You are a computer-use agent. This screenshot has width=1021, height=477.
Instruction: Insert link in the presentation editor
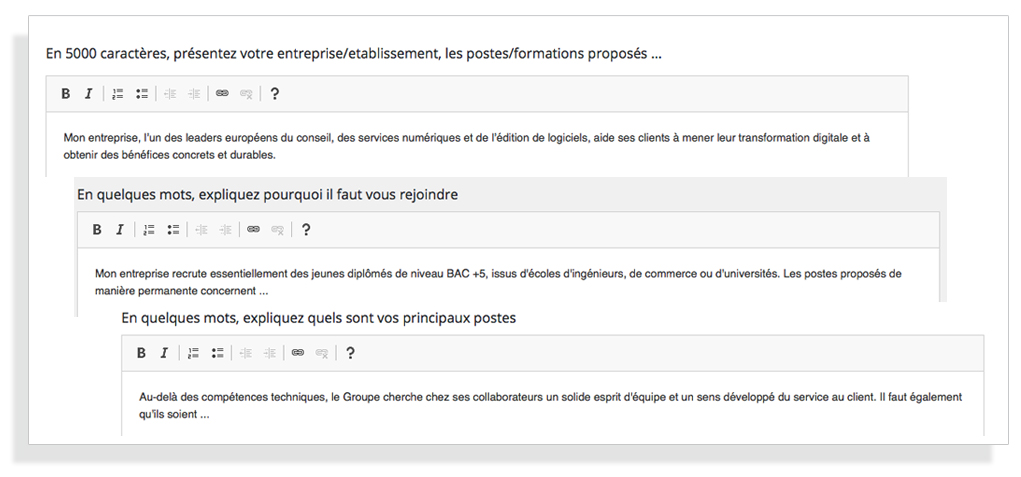(222, 94)
